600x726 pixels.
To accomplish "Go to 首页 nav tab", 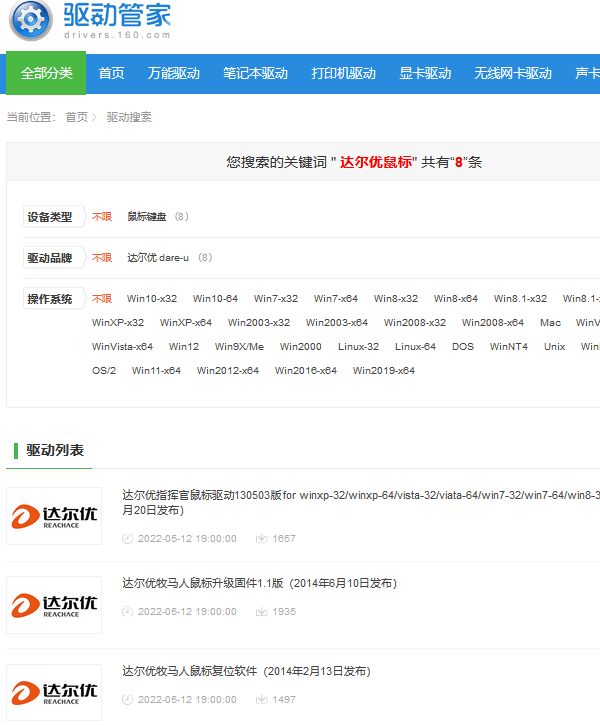I will pyautogui.click(x=112, y=73).
